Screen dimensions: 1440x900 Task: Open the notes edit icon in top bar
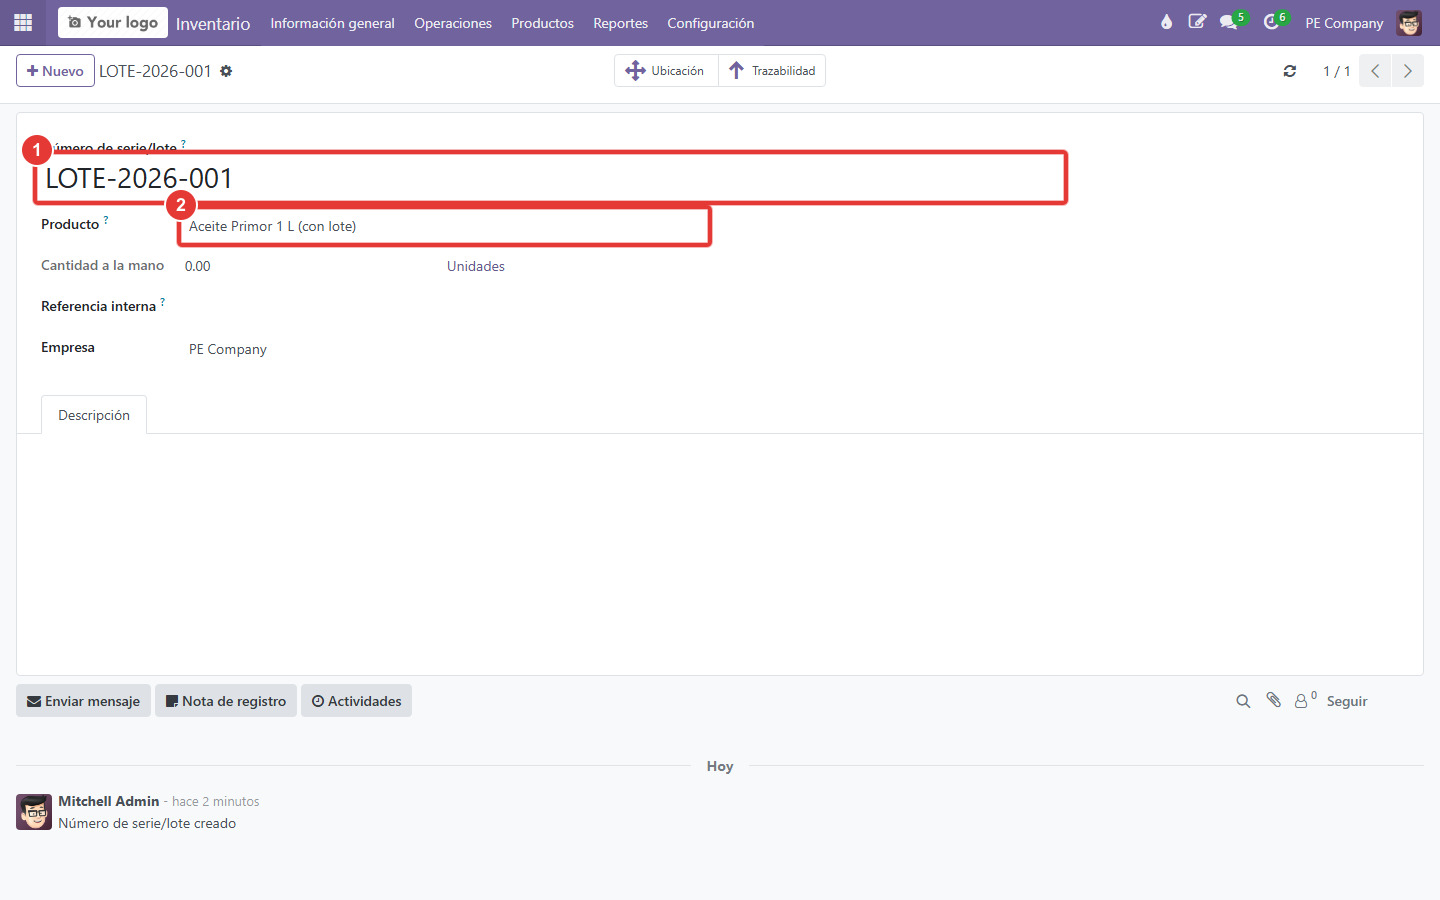(1197, 22)
